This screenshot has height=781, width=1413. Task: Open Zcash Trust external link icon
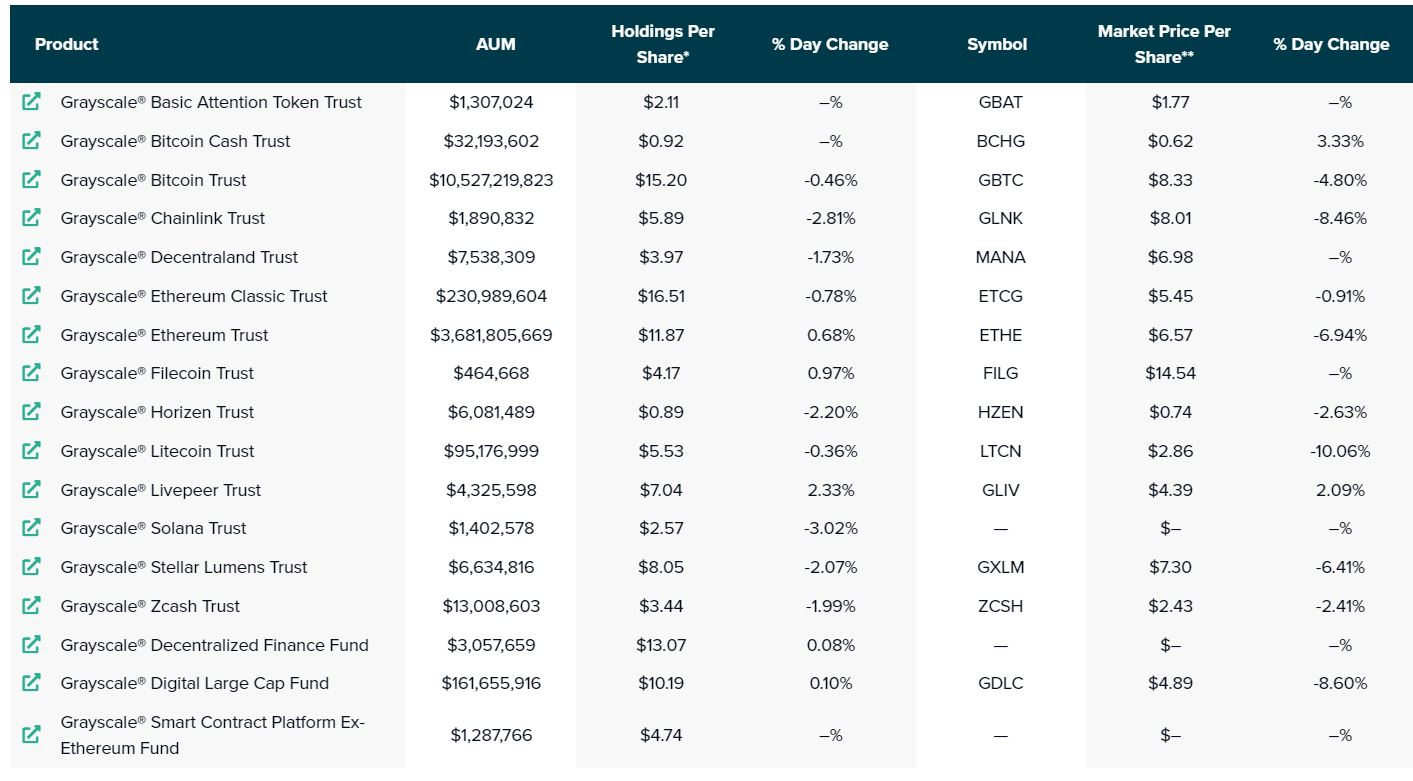coord(31,606)
